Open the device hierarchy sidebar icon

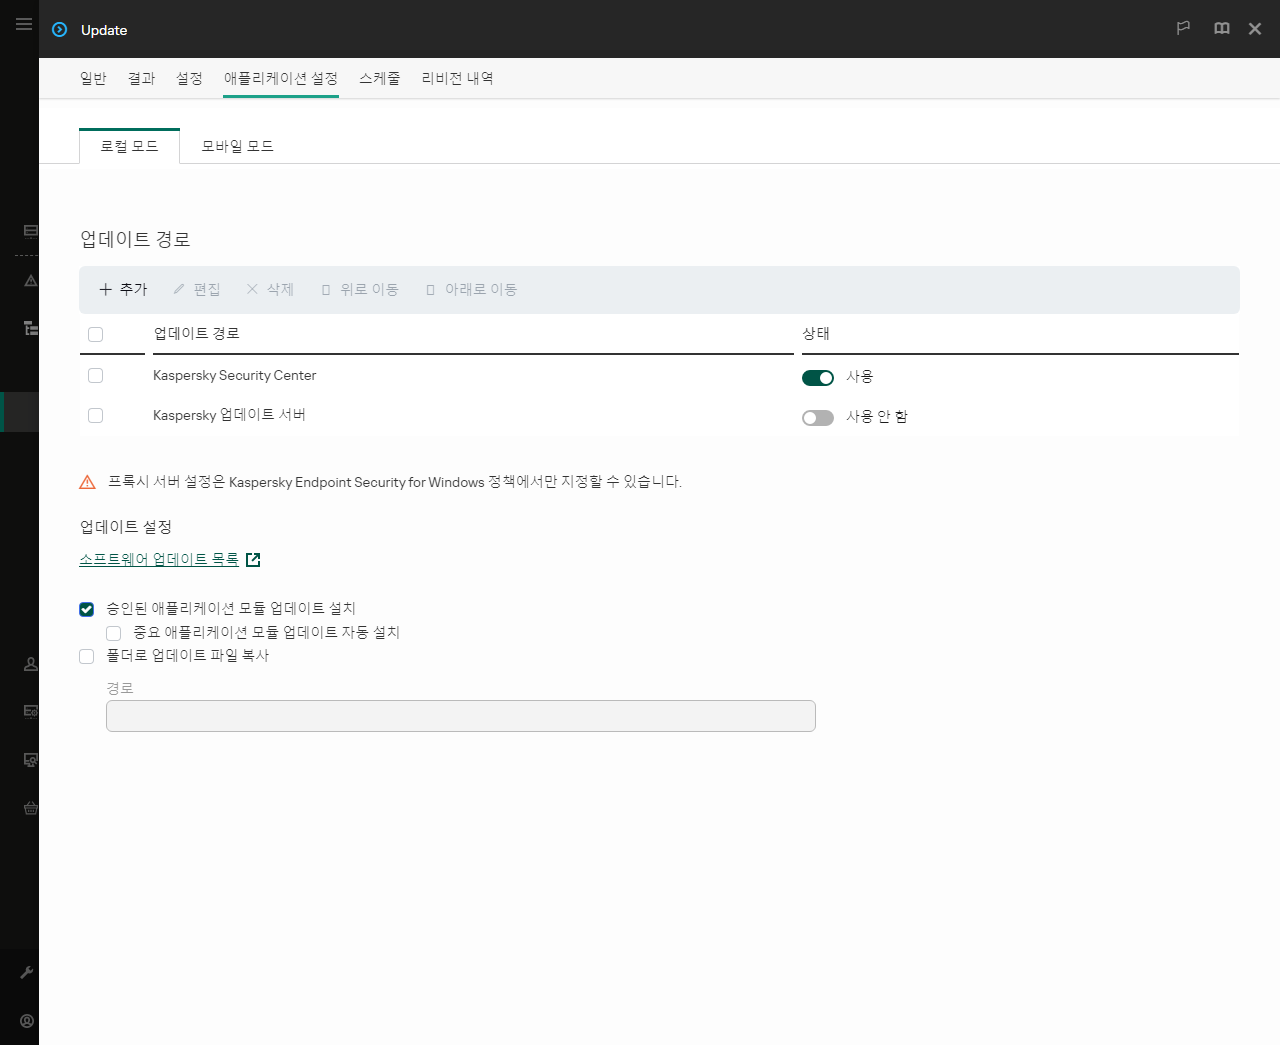coord(29,328)
